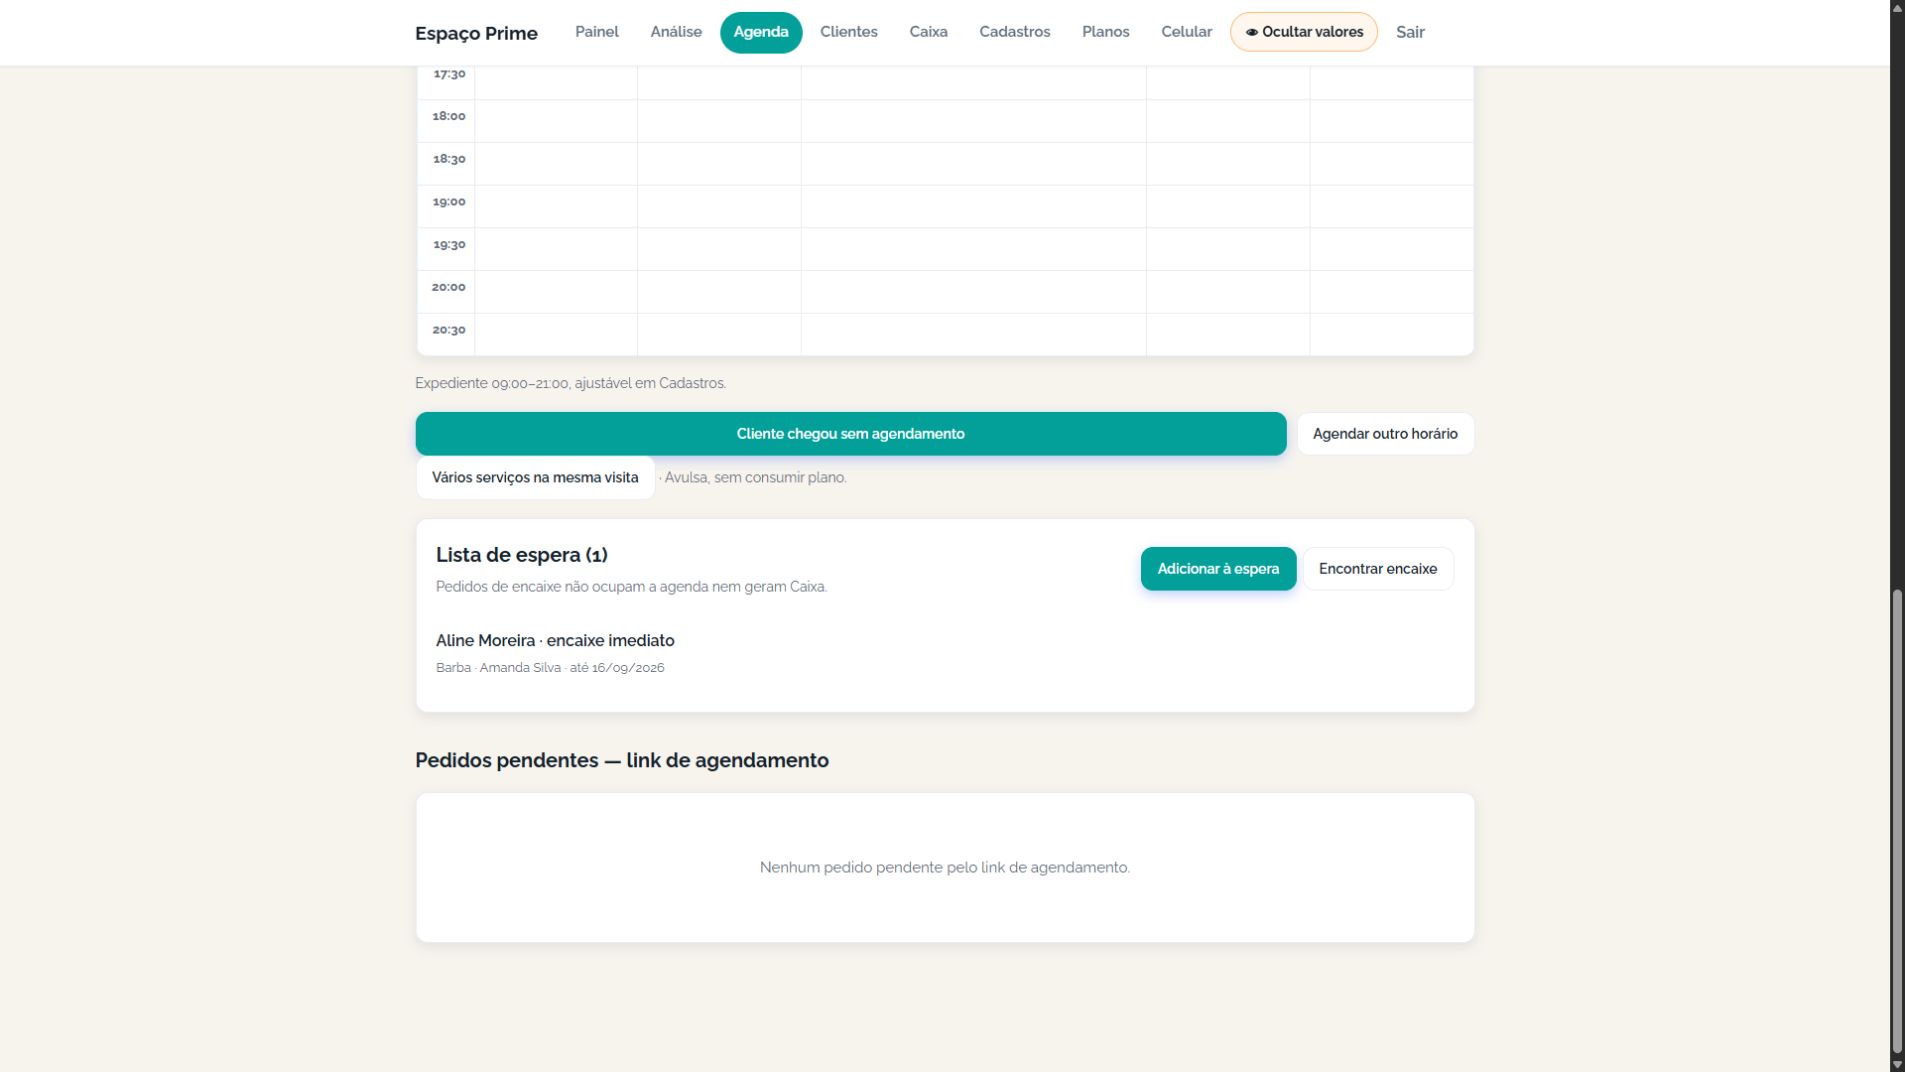
Task: Click the 18:00 time label
Action: tap(449, 116)
